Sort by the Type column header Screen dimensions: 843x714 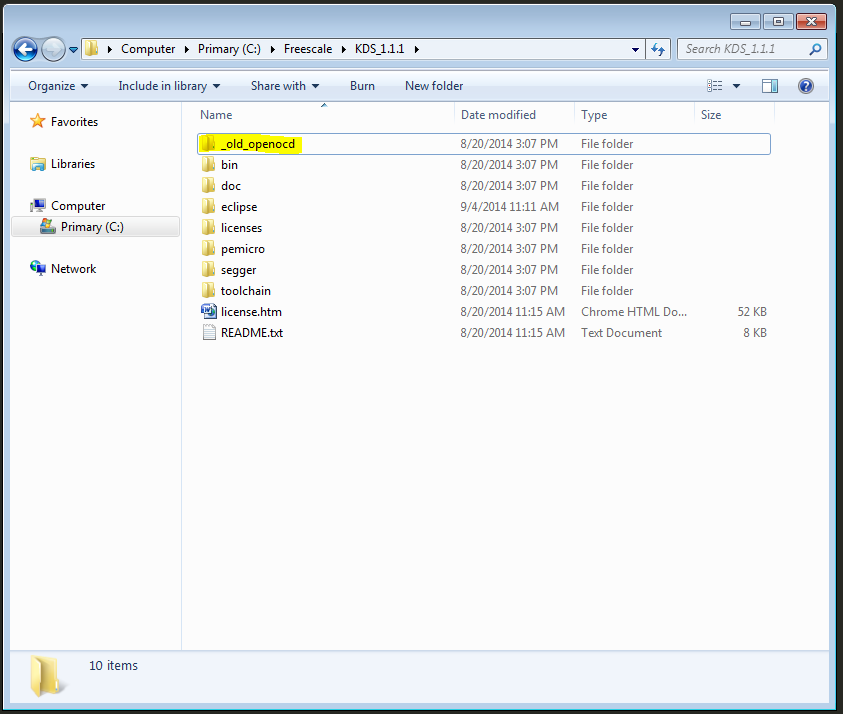tap(594, 115)
